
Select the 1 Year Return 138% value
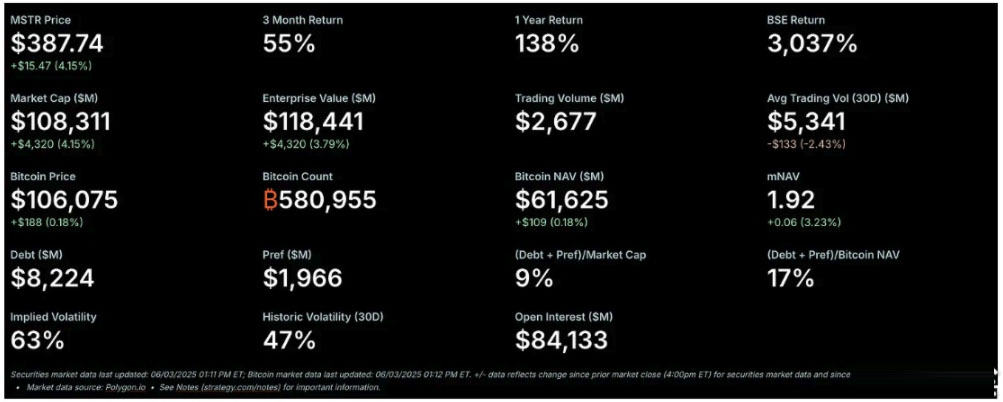coord(547,44)
